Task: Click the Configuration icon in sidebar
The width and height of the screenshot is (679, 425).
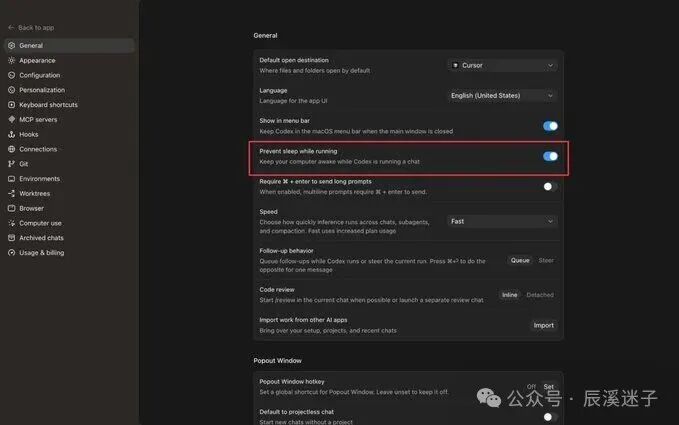Action: coord(12,75)
